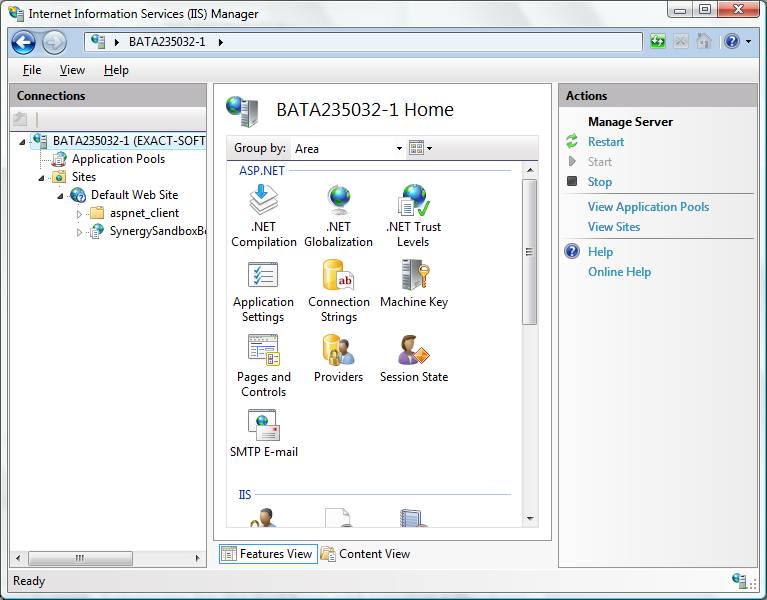Image resolution: width=767 pixels, height=600 pixels.
Task: Open the Group by Area dropdown
Action: click(x=347, y=148)
